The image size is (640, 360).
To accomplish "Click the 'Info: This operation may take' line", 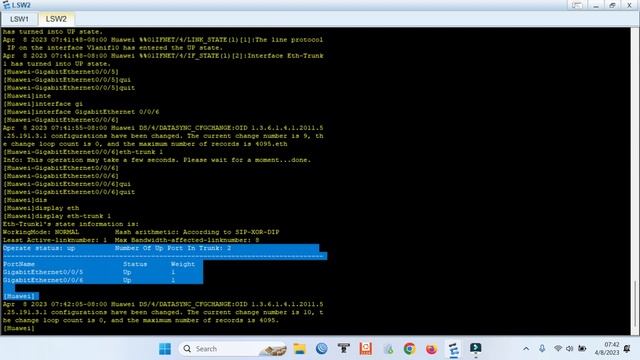I will coord(157,160).
